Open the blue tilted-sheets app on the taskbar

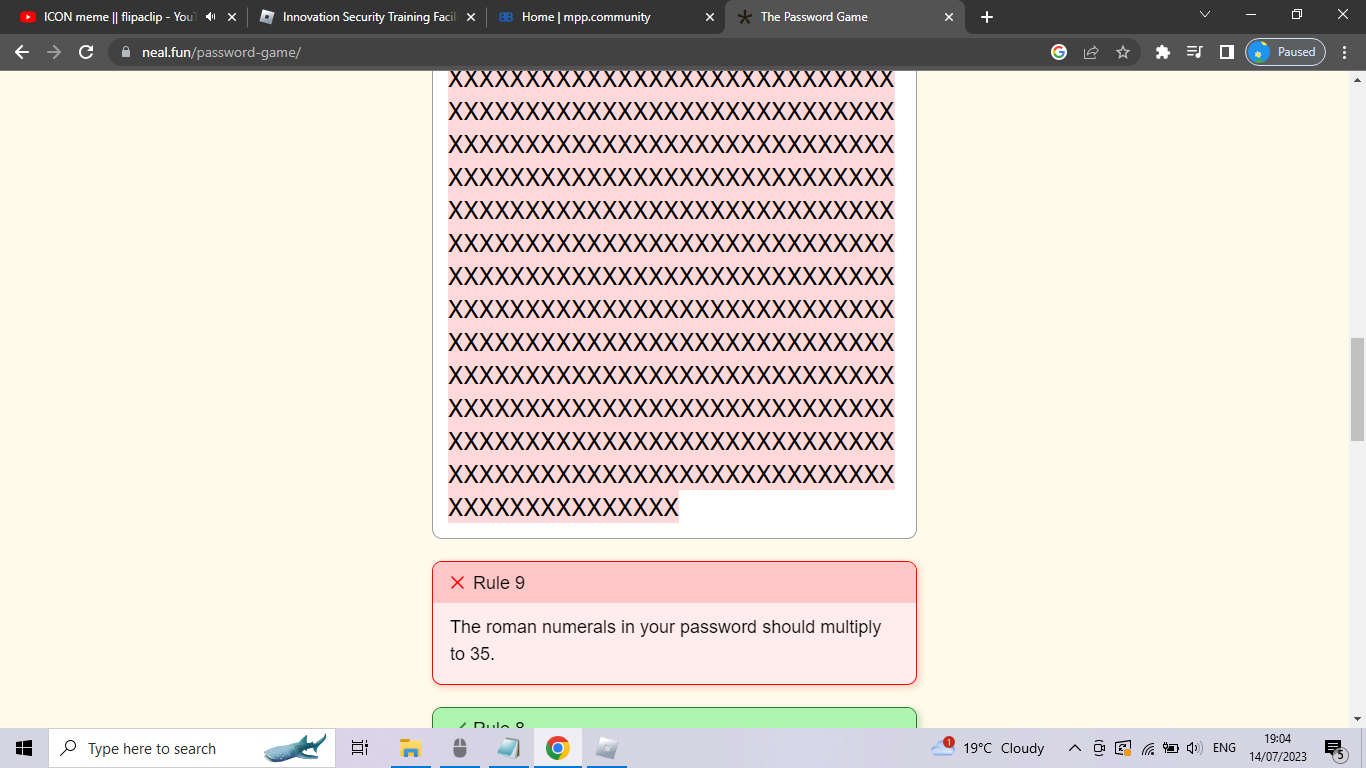(x=508, y=748)
